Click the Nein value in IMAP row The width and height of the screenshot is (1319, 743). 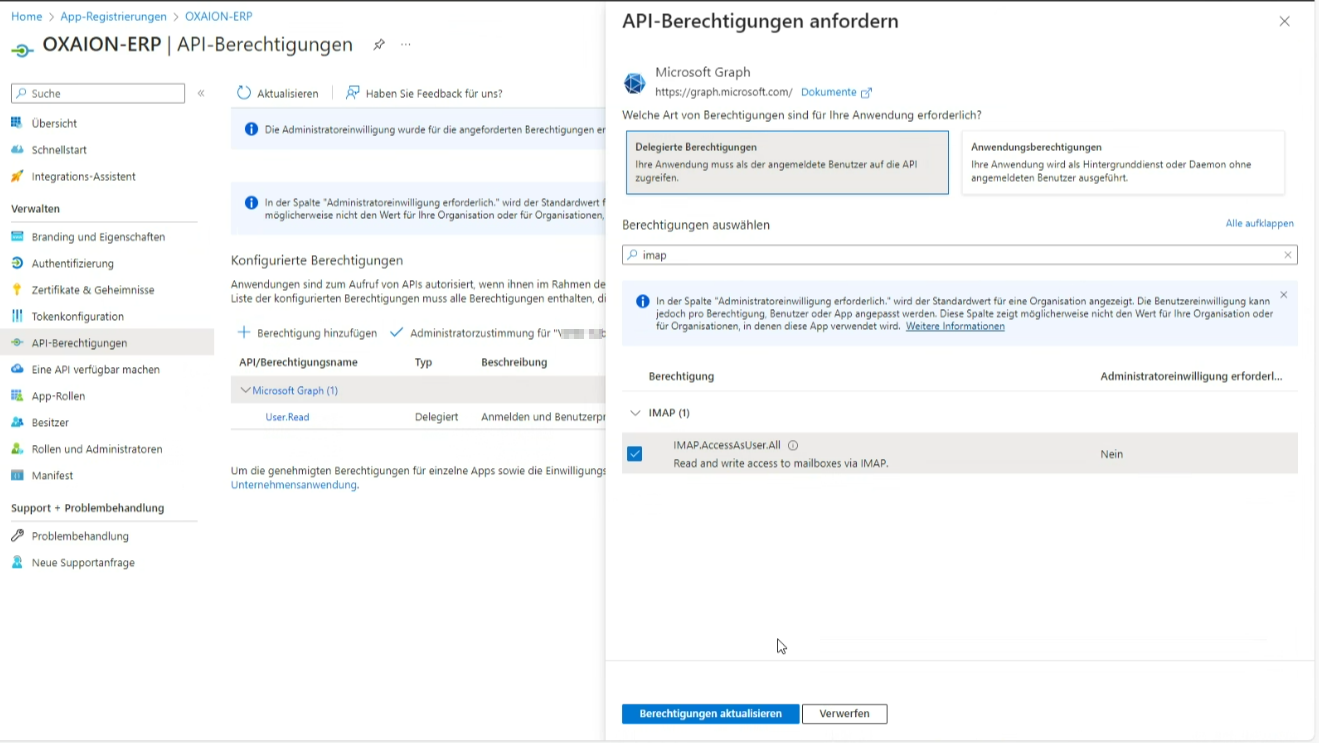pos(1112,454)
